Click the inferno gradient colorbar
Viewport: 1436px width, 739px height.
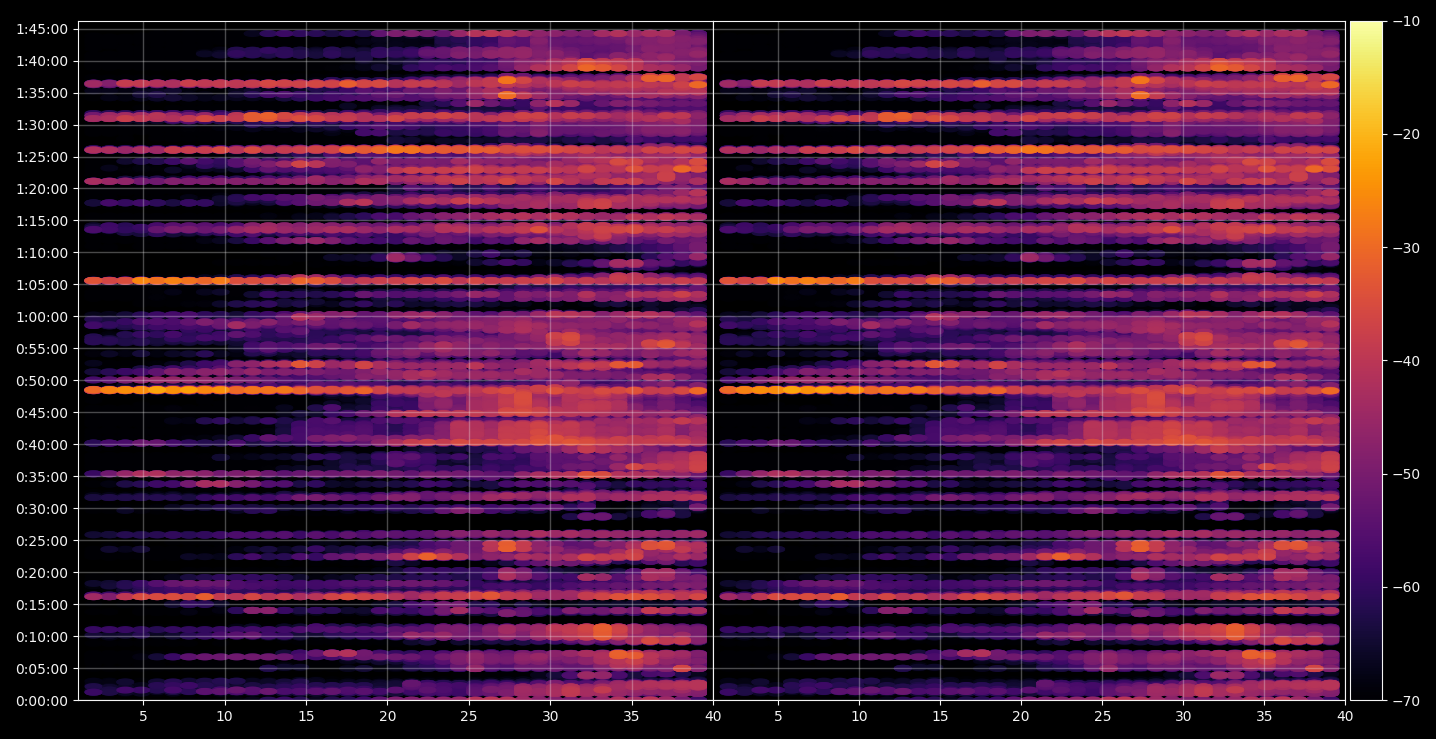1367,361
